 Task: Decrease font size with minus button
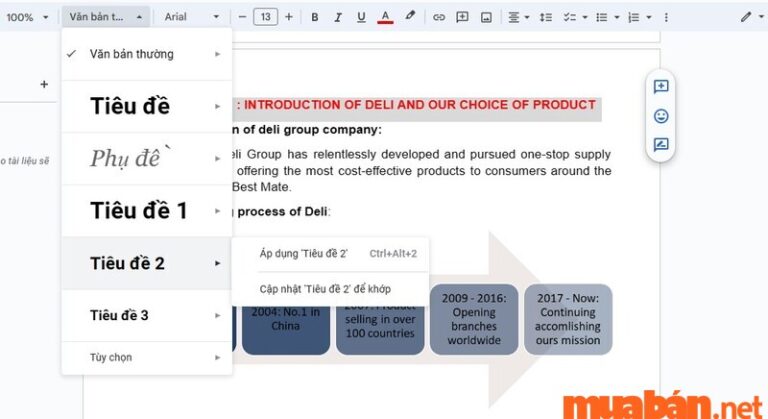pyautogui.click(x=242, y=17)
